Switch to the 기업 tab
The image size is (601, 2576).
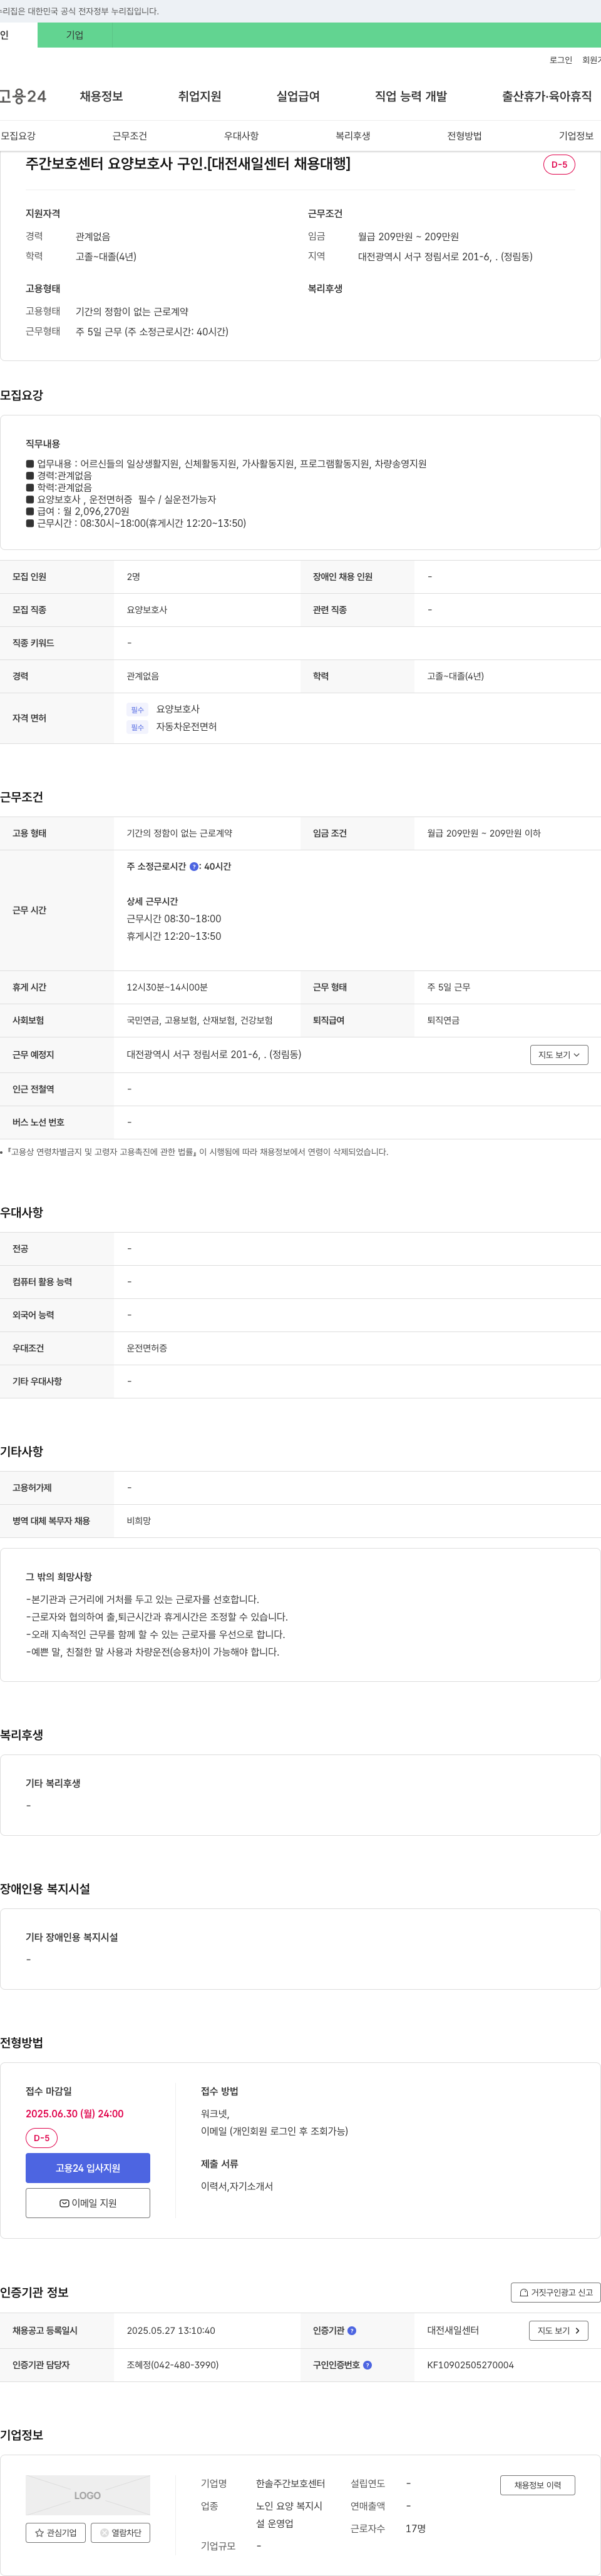[x=75, y=35]
